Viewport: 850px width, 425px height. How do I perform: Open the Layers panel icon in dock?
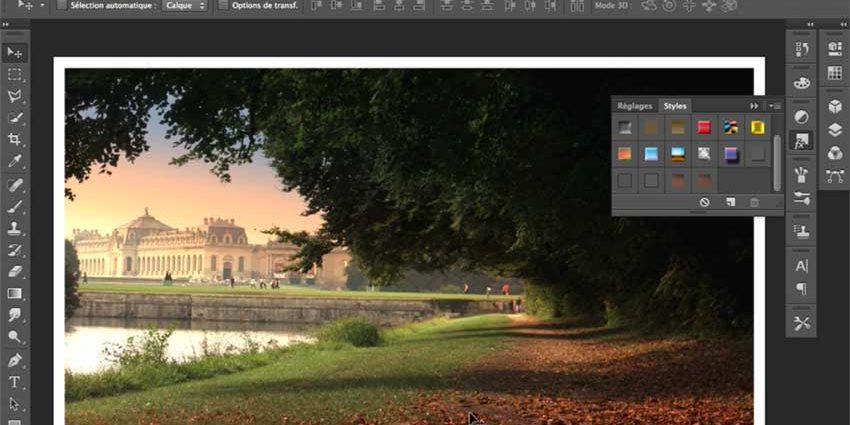coord(835,130)
